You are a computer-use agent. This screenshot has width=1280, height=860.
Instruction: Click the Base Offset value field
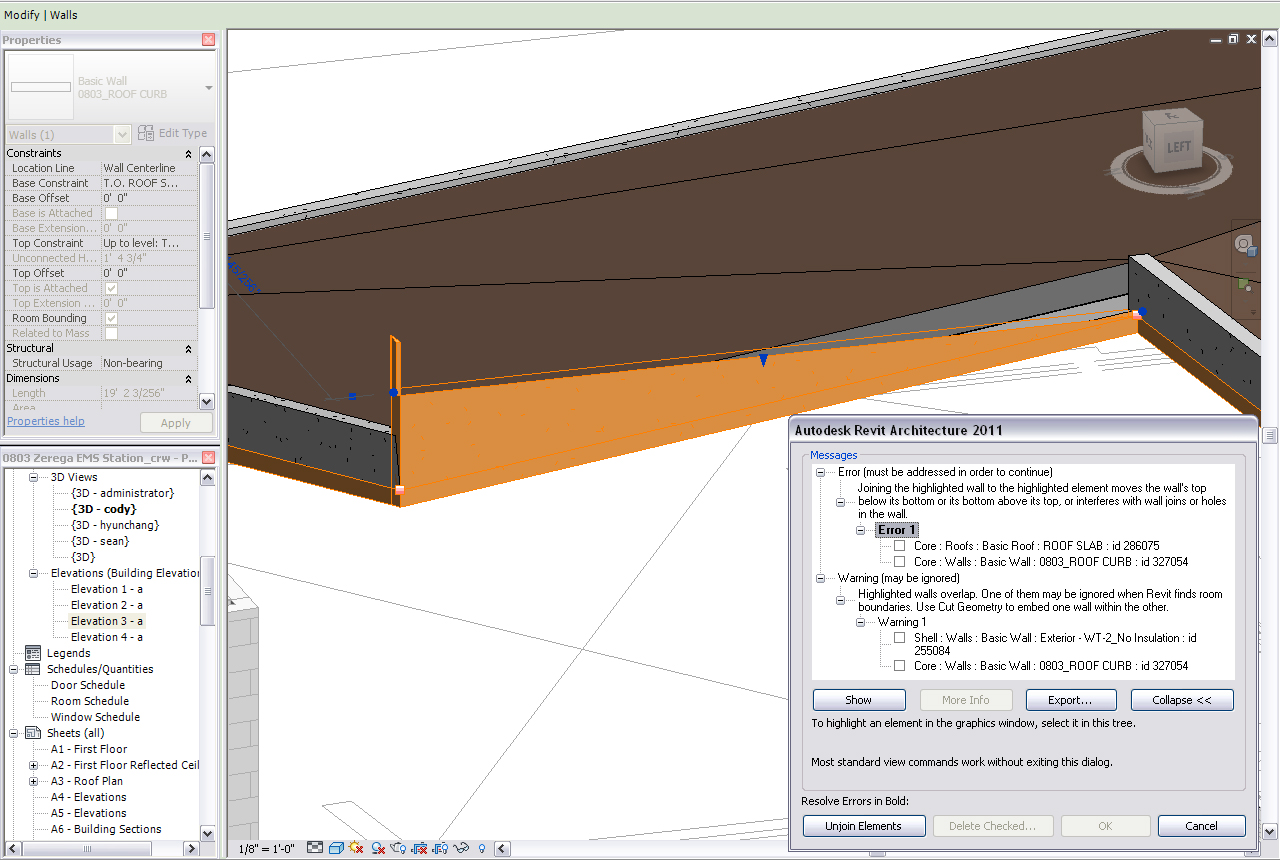click(x=148, y=198)
